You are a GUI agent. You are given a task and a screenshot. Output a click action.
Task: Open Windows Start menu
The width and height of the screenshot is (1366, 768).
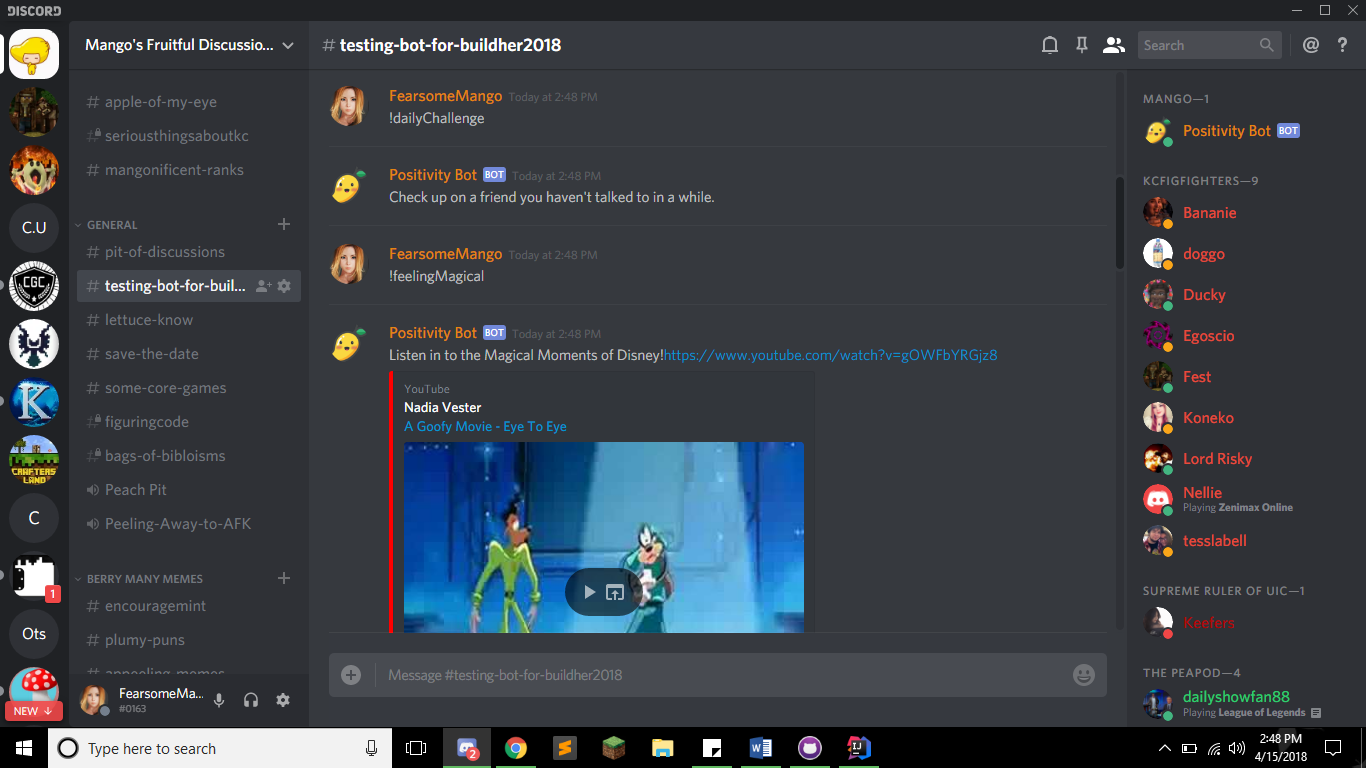(x=24, y=748)
